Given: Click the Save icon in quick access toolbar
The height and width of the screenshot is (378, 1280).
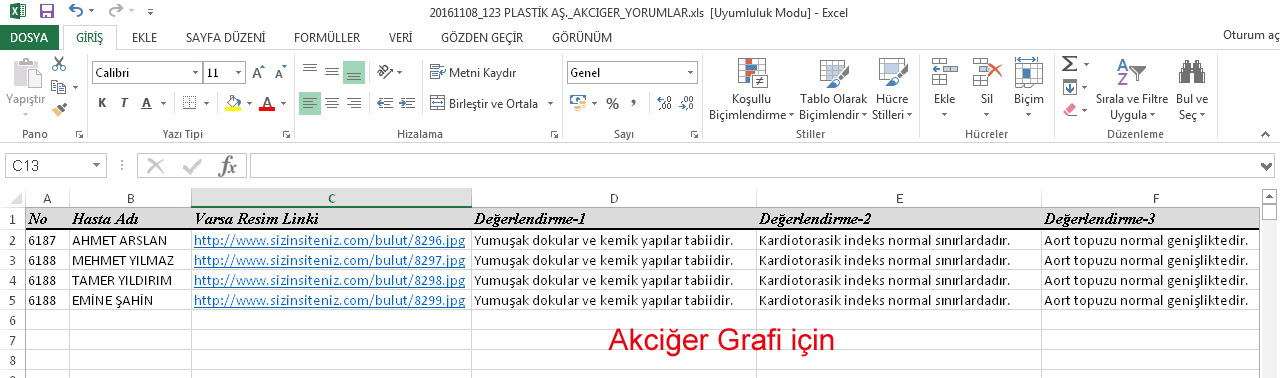Looking at the screenshot, I should point(47,12).
